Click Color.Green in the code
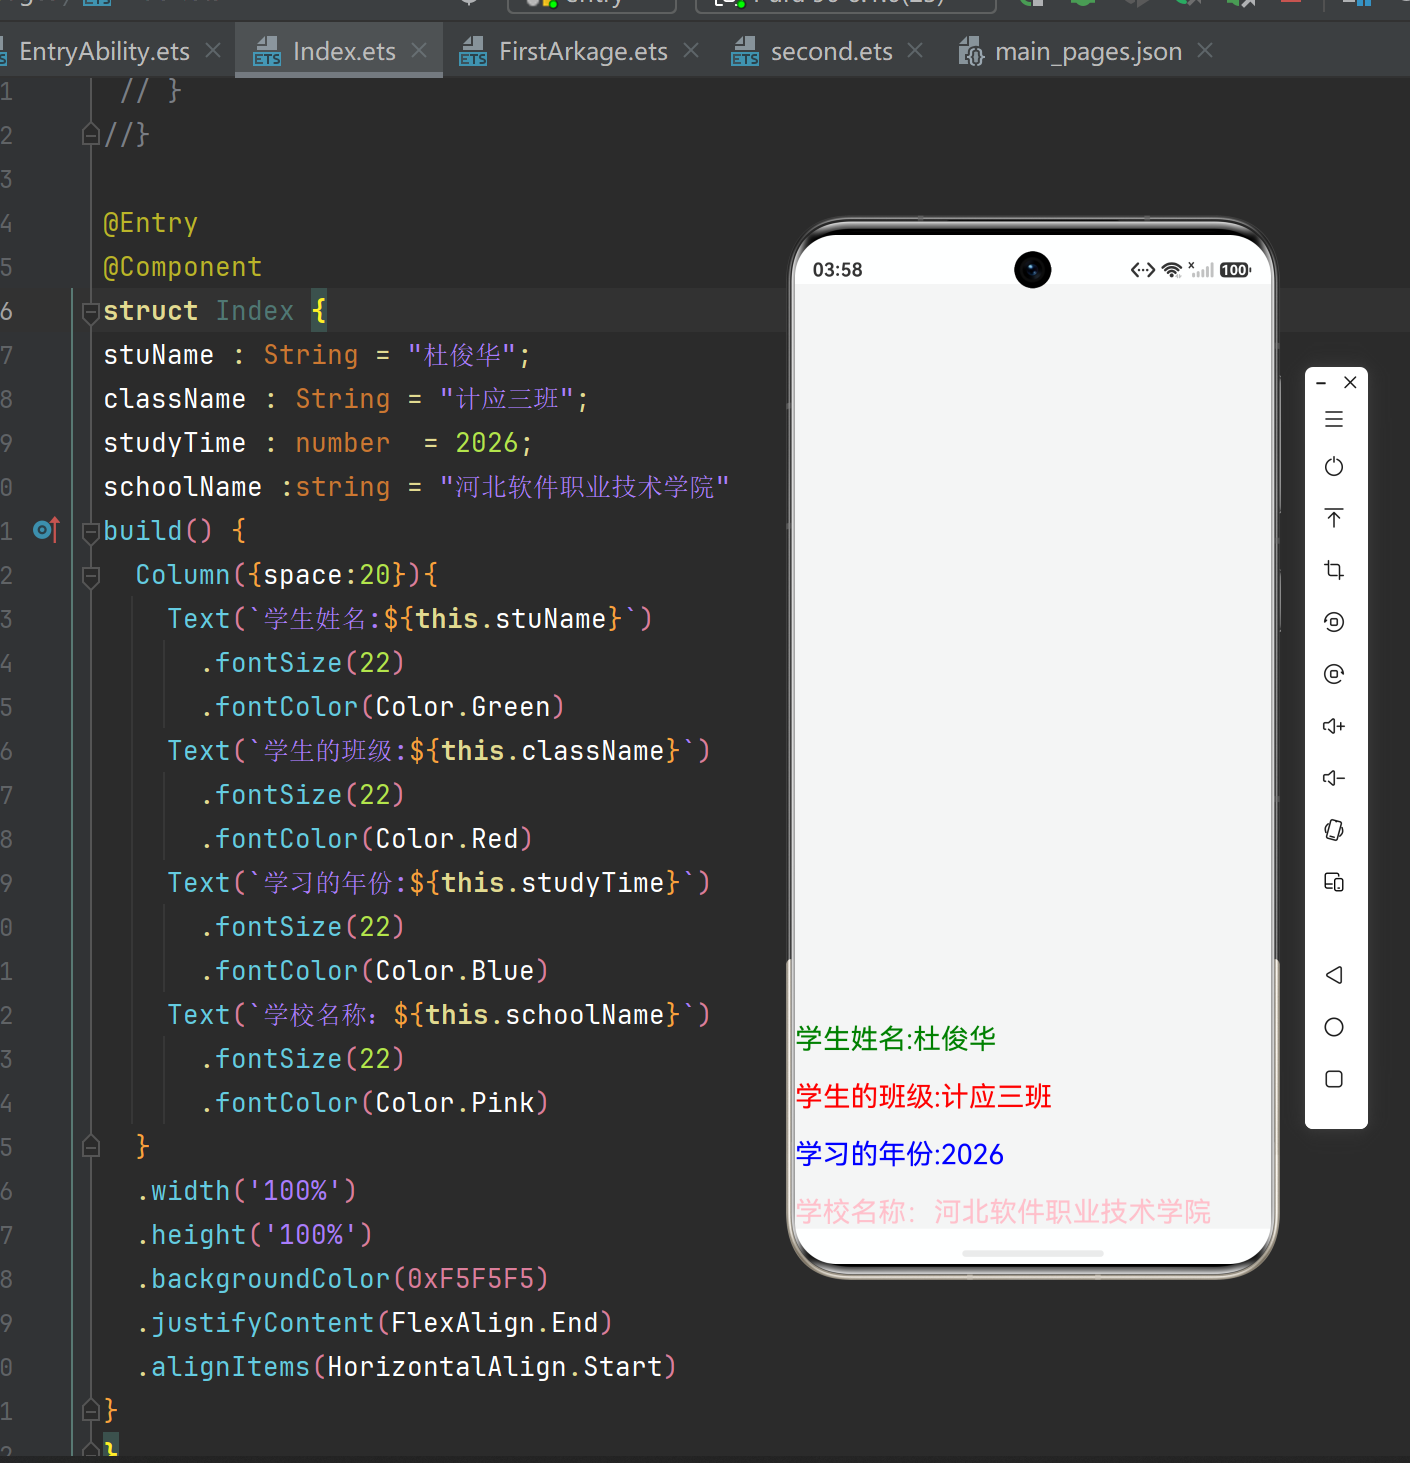This screenshot has width=1410, height=1463. point(462,707)
